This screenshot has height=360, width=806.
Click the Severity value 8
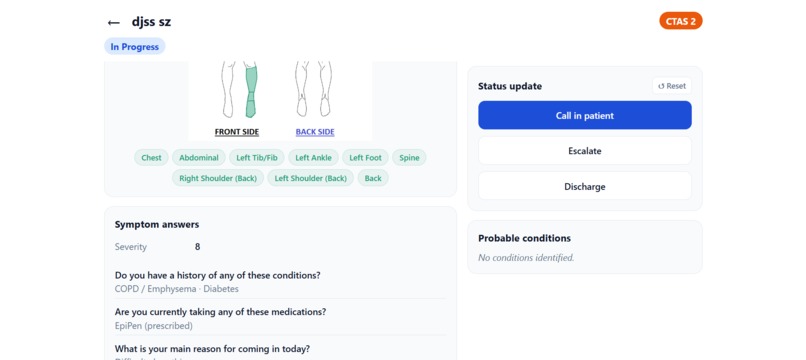click(x=197, y=247)
